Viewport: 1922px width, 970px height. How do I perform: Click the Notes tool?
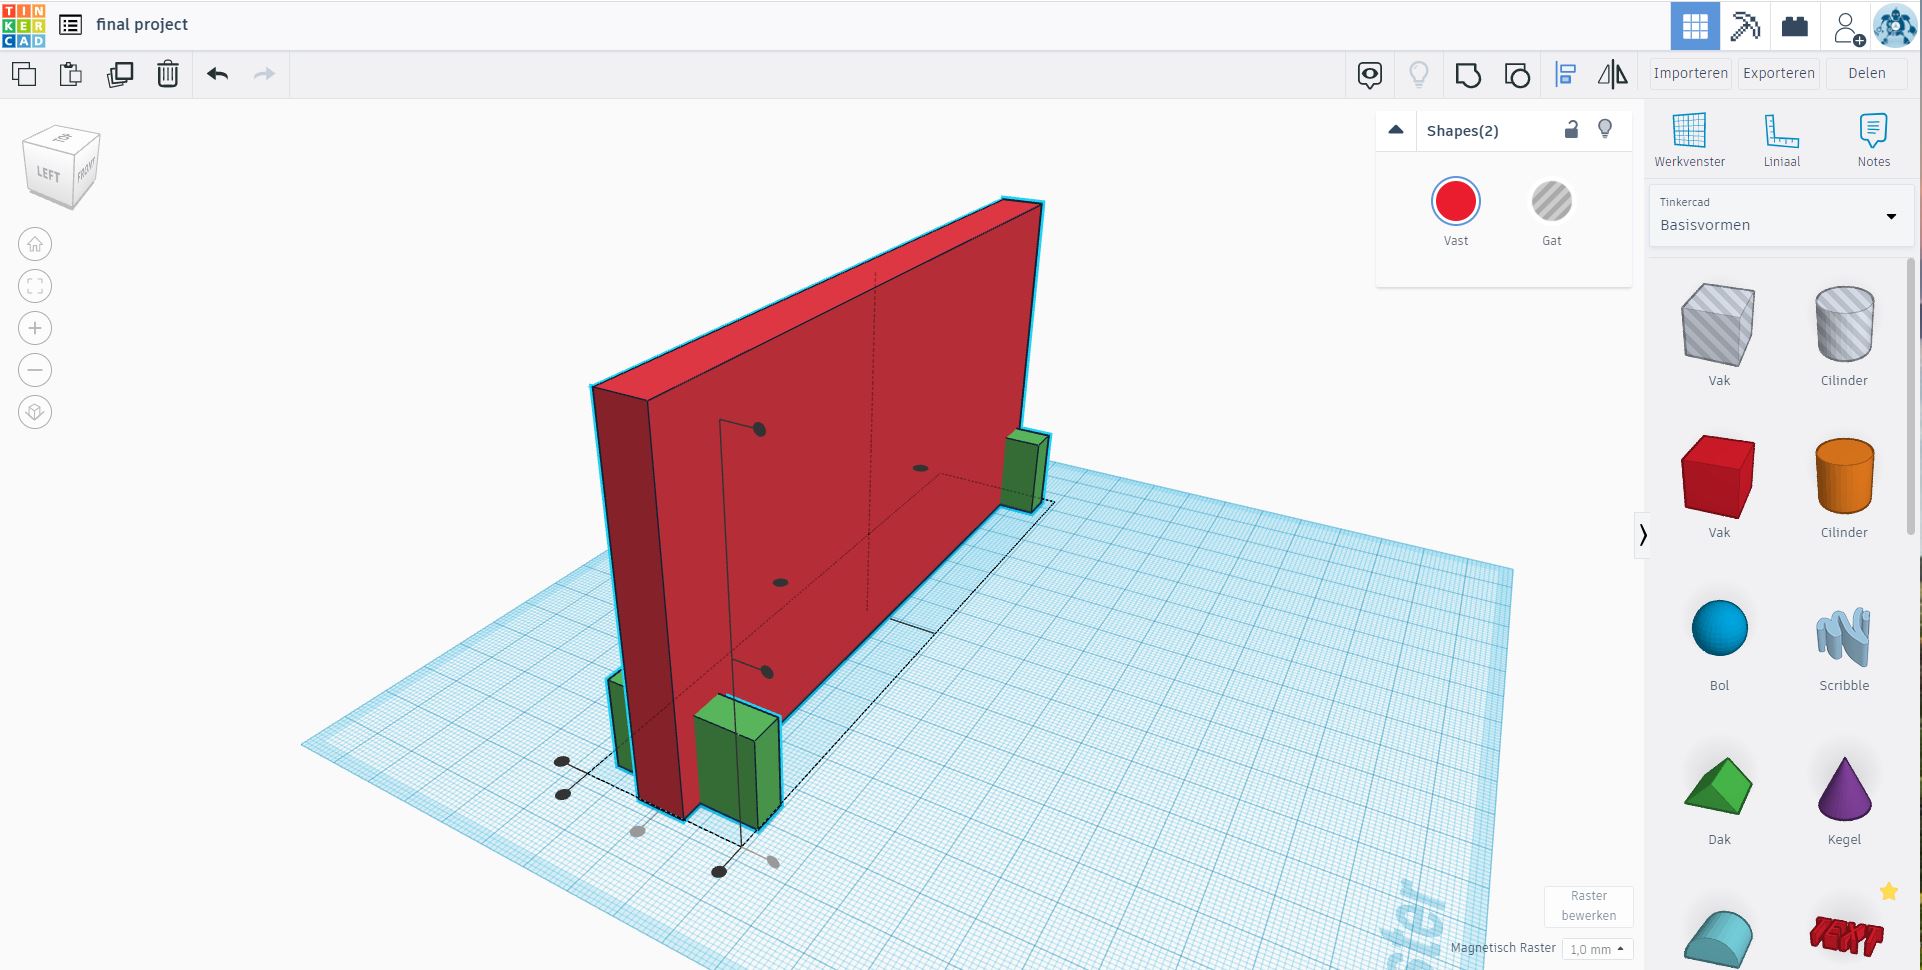(x=1873, y=140)
